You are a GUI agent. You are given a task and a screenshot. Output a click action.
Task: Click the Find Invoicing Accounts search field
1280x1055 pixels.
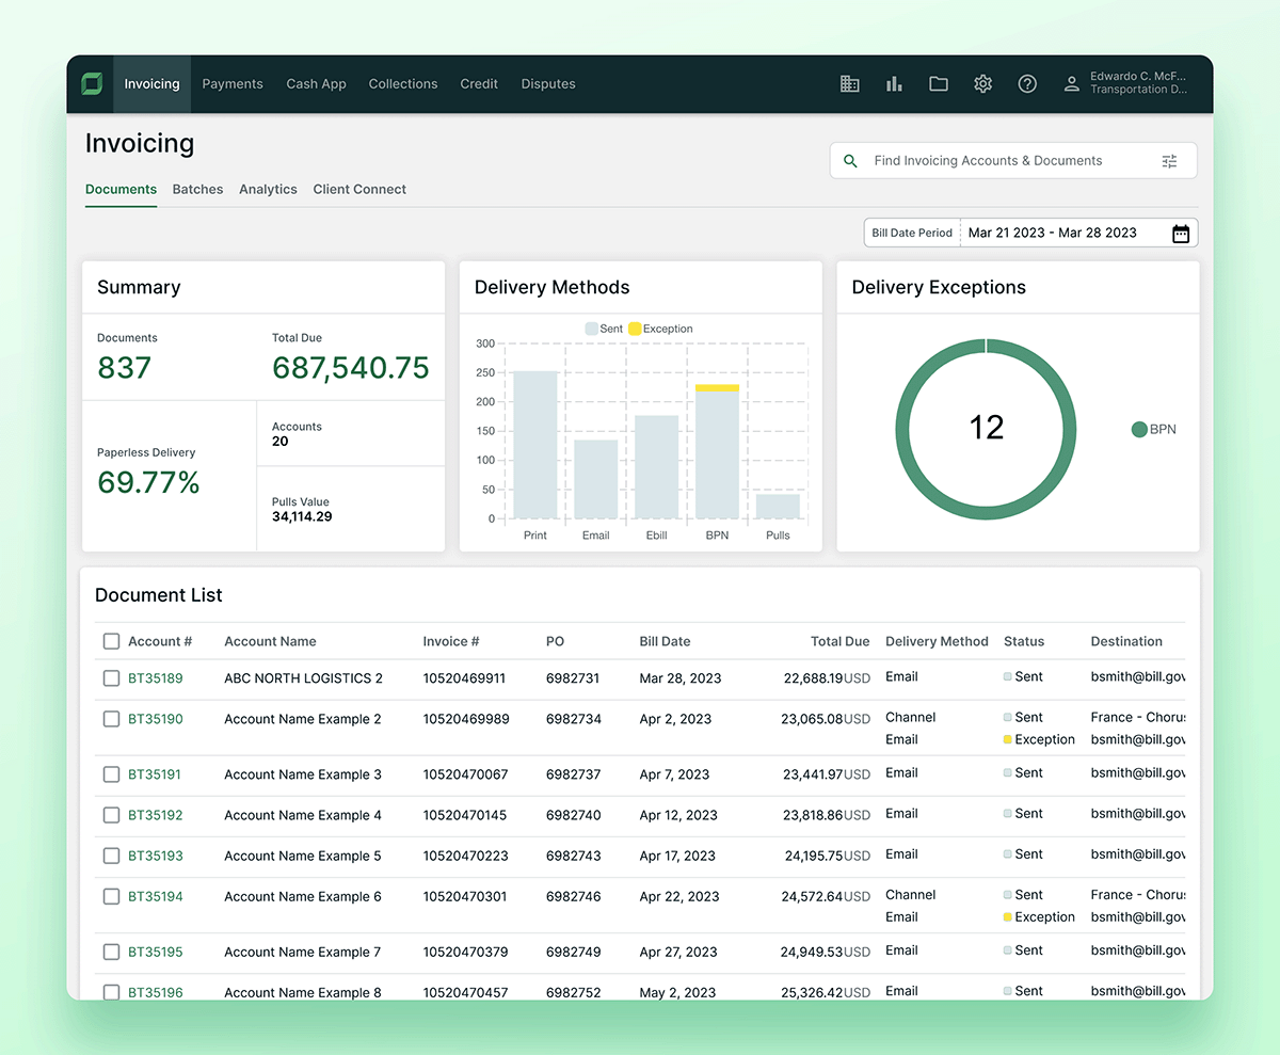pyautogui.click(x=1013, y=161)
